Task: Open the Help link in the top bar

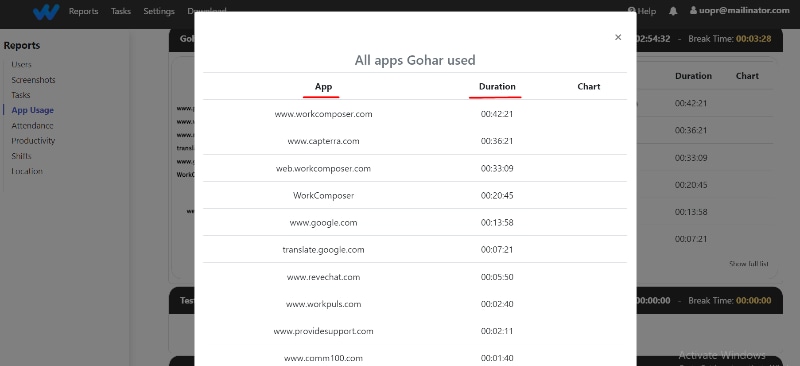Action: 642,11
